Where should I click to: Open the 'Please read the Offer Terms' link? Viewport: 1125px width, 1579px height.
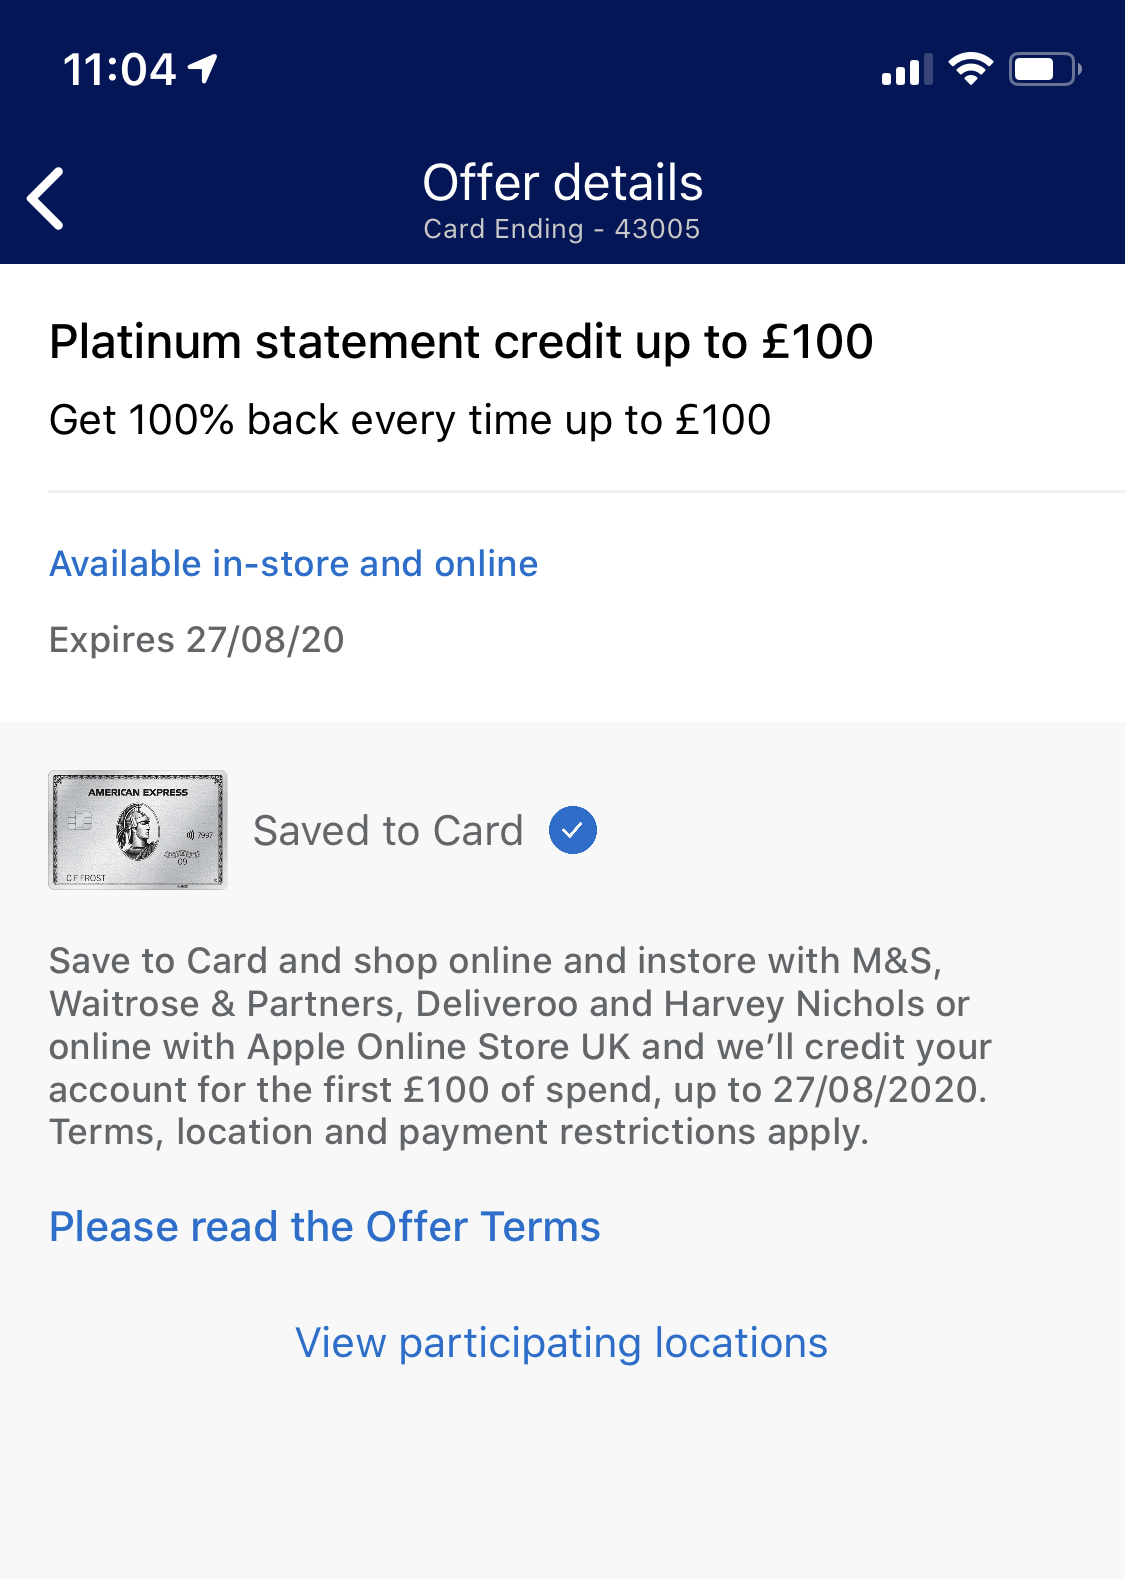click(325, 1227)
